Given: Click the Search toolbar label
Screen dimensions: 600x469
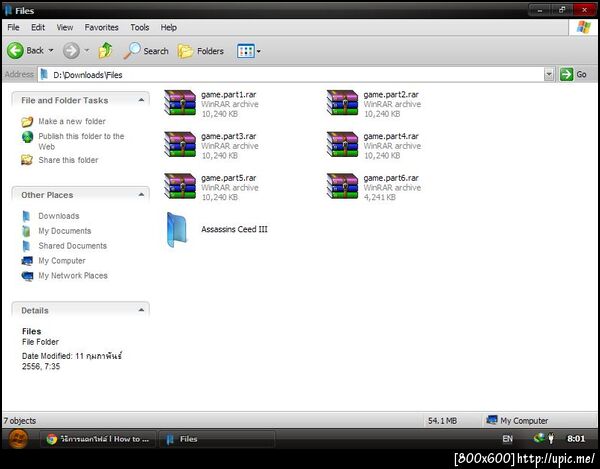Looking at the screenshot, I should point(156,51).
